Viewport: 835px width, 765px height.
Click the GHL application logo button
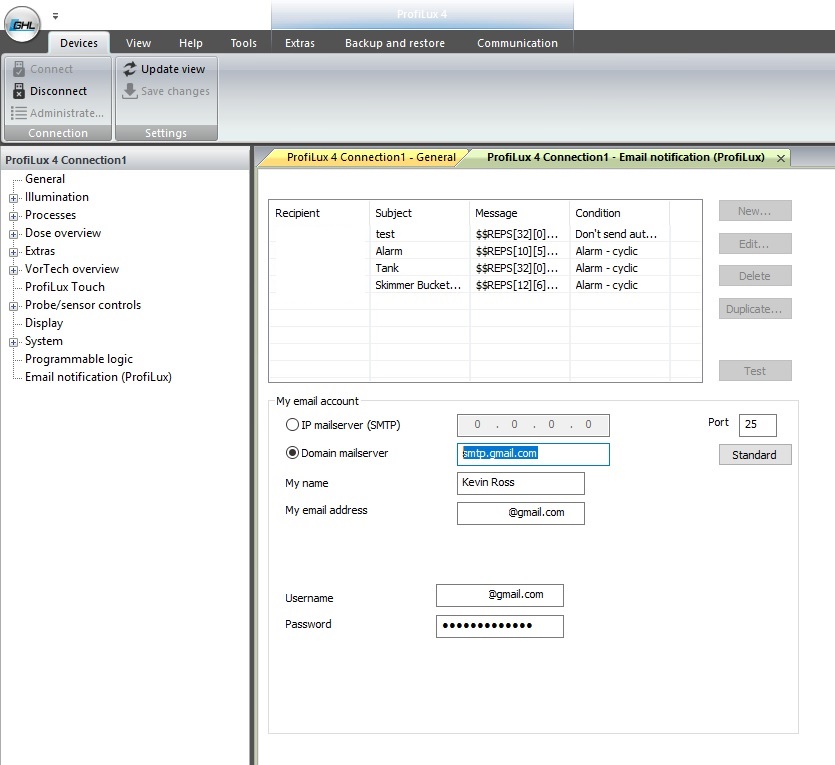(22, 24)
